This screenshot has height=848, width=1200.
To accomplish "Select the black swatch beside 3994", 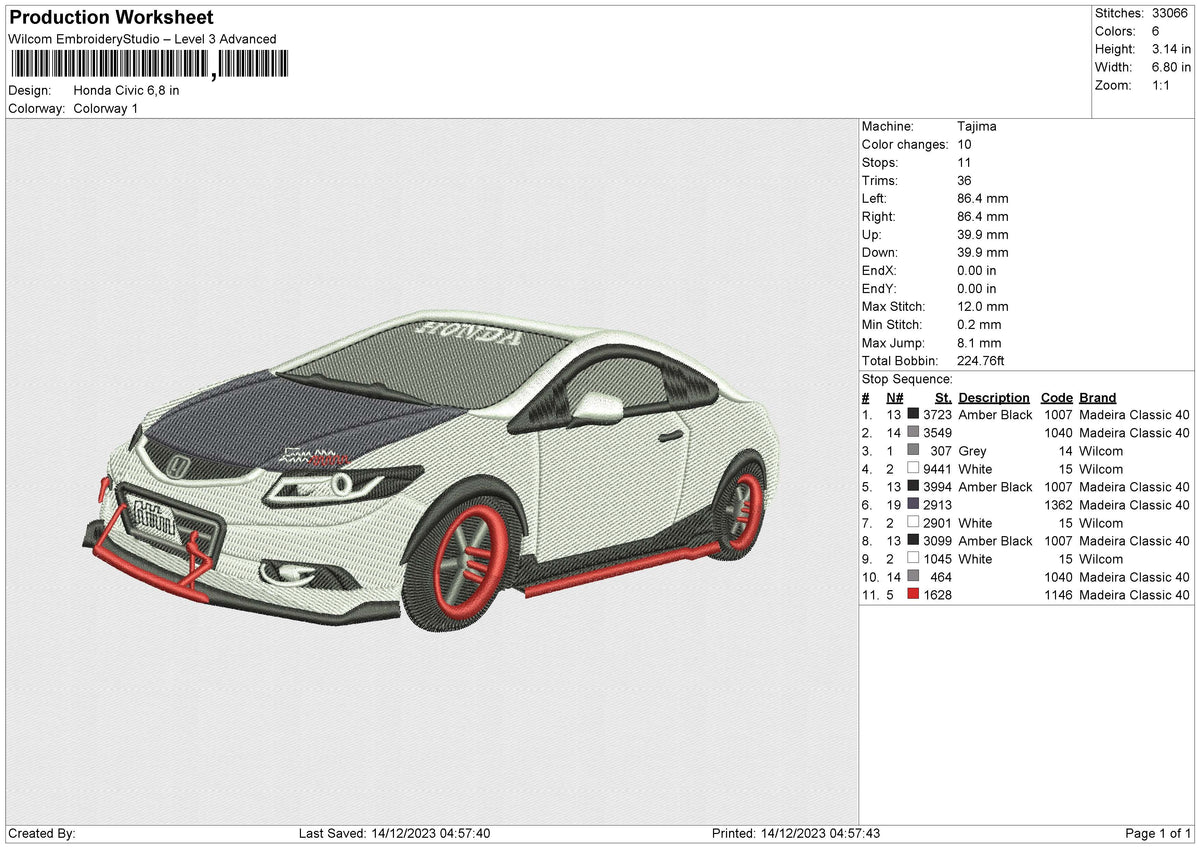I will coord(913,487).
